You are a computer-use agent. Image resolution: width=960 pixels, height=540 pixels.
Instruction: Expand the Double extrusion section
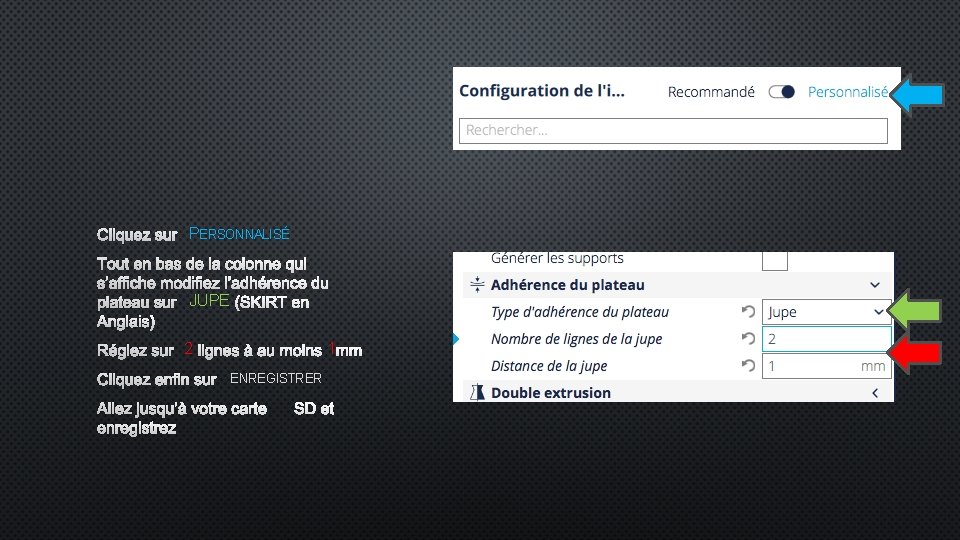pos(875,393)
